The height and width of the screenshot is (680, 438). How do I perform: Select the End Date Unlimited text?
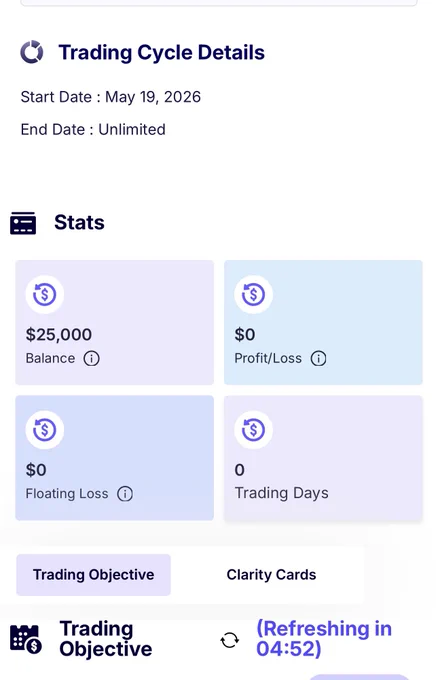click(x=93, y=129)
